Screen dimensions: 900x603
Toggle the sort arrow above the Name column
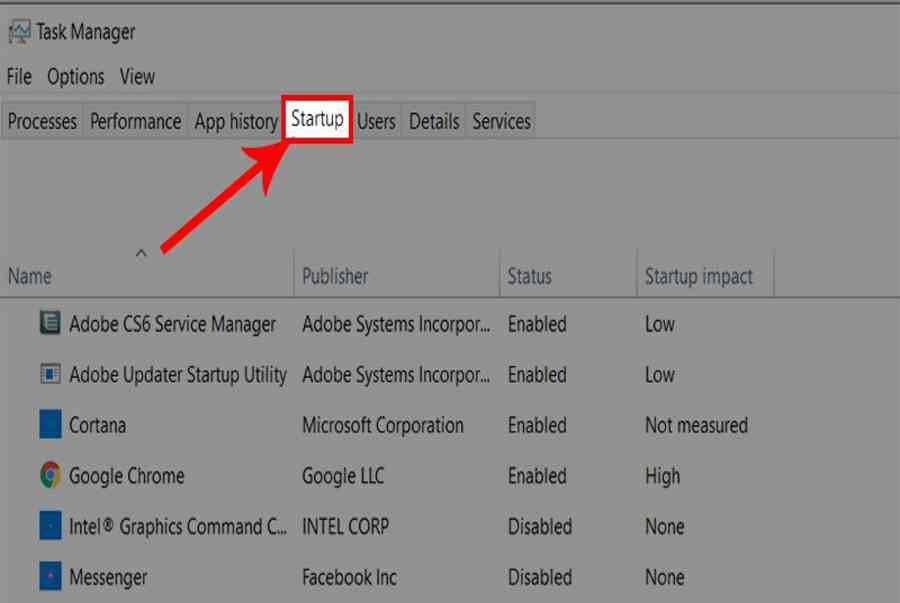click(141, 253)
